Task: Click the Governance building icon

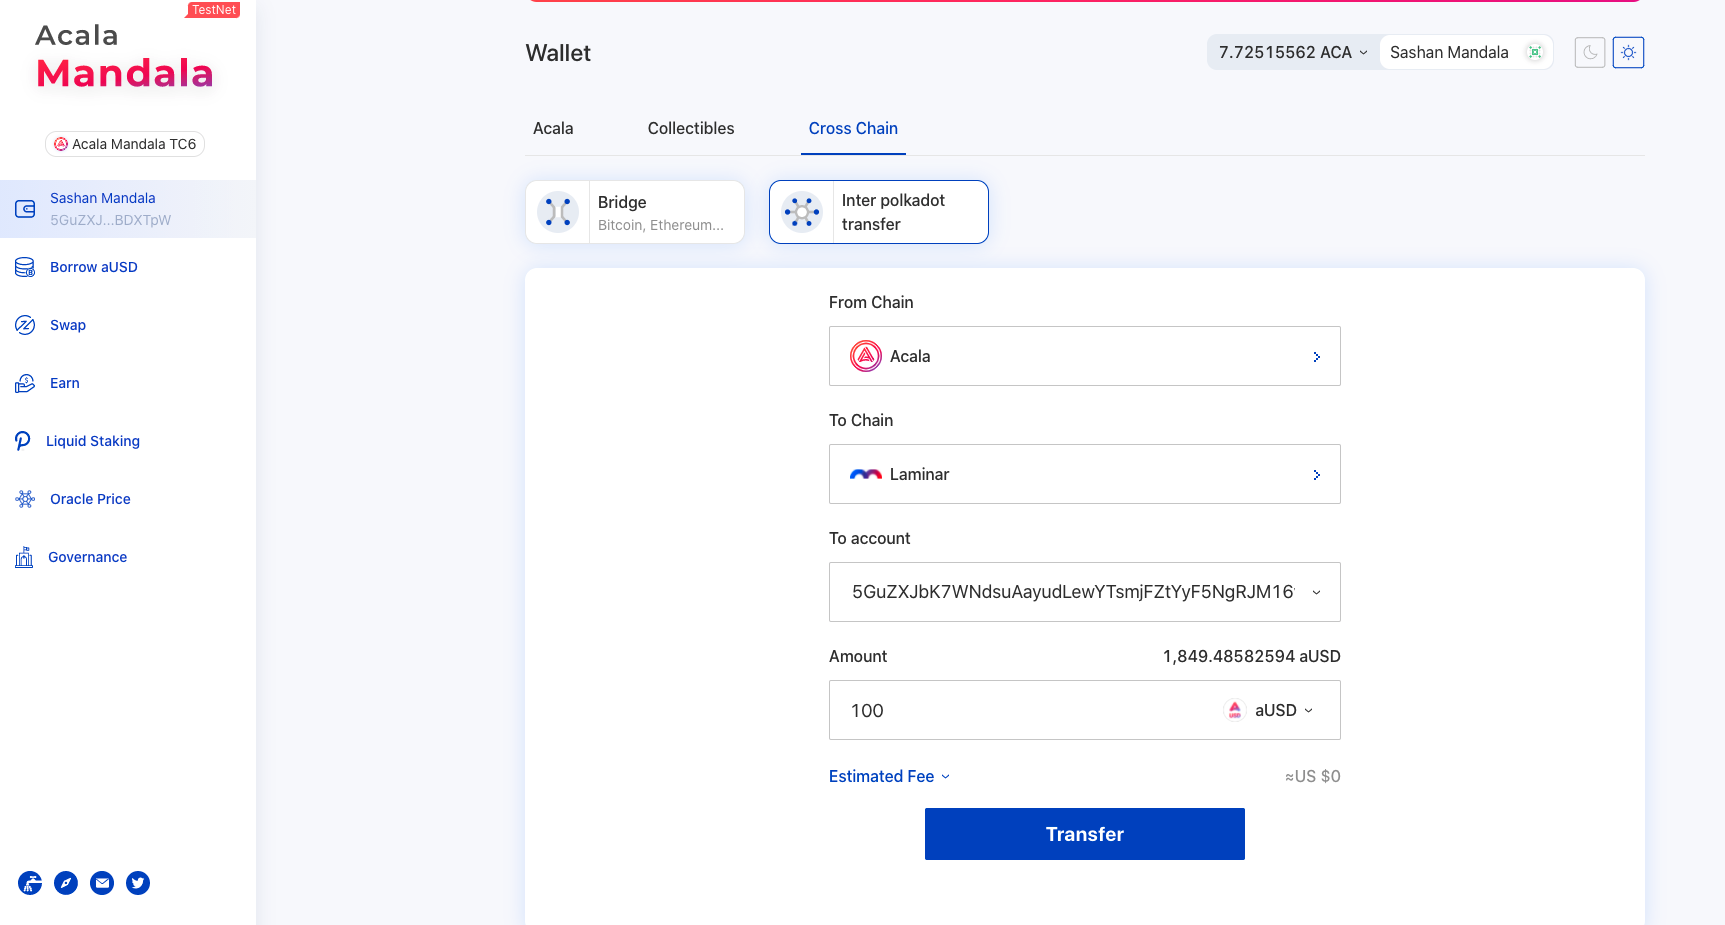Action: pyautogui.click(x=24, y=557)
